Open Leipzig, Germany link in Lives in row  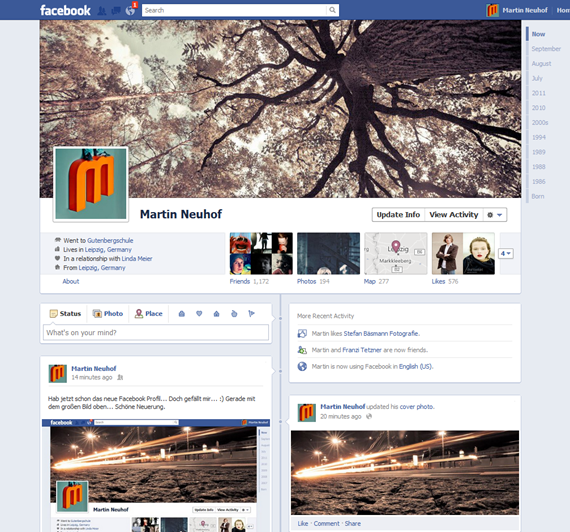(x=108, y=249)
